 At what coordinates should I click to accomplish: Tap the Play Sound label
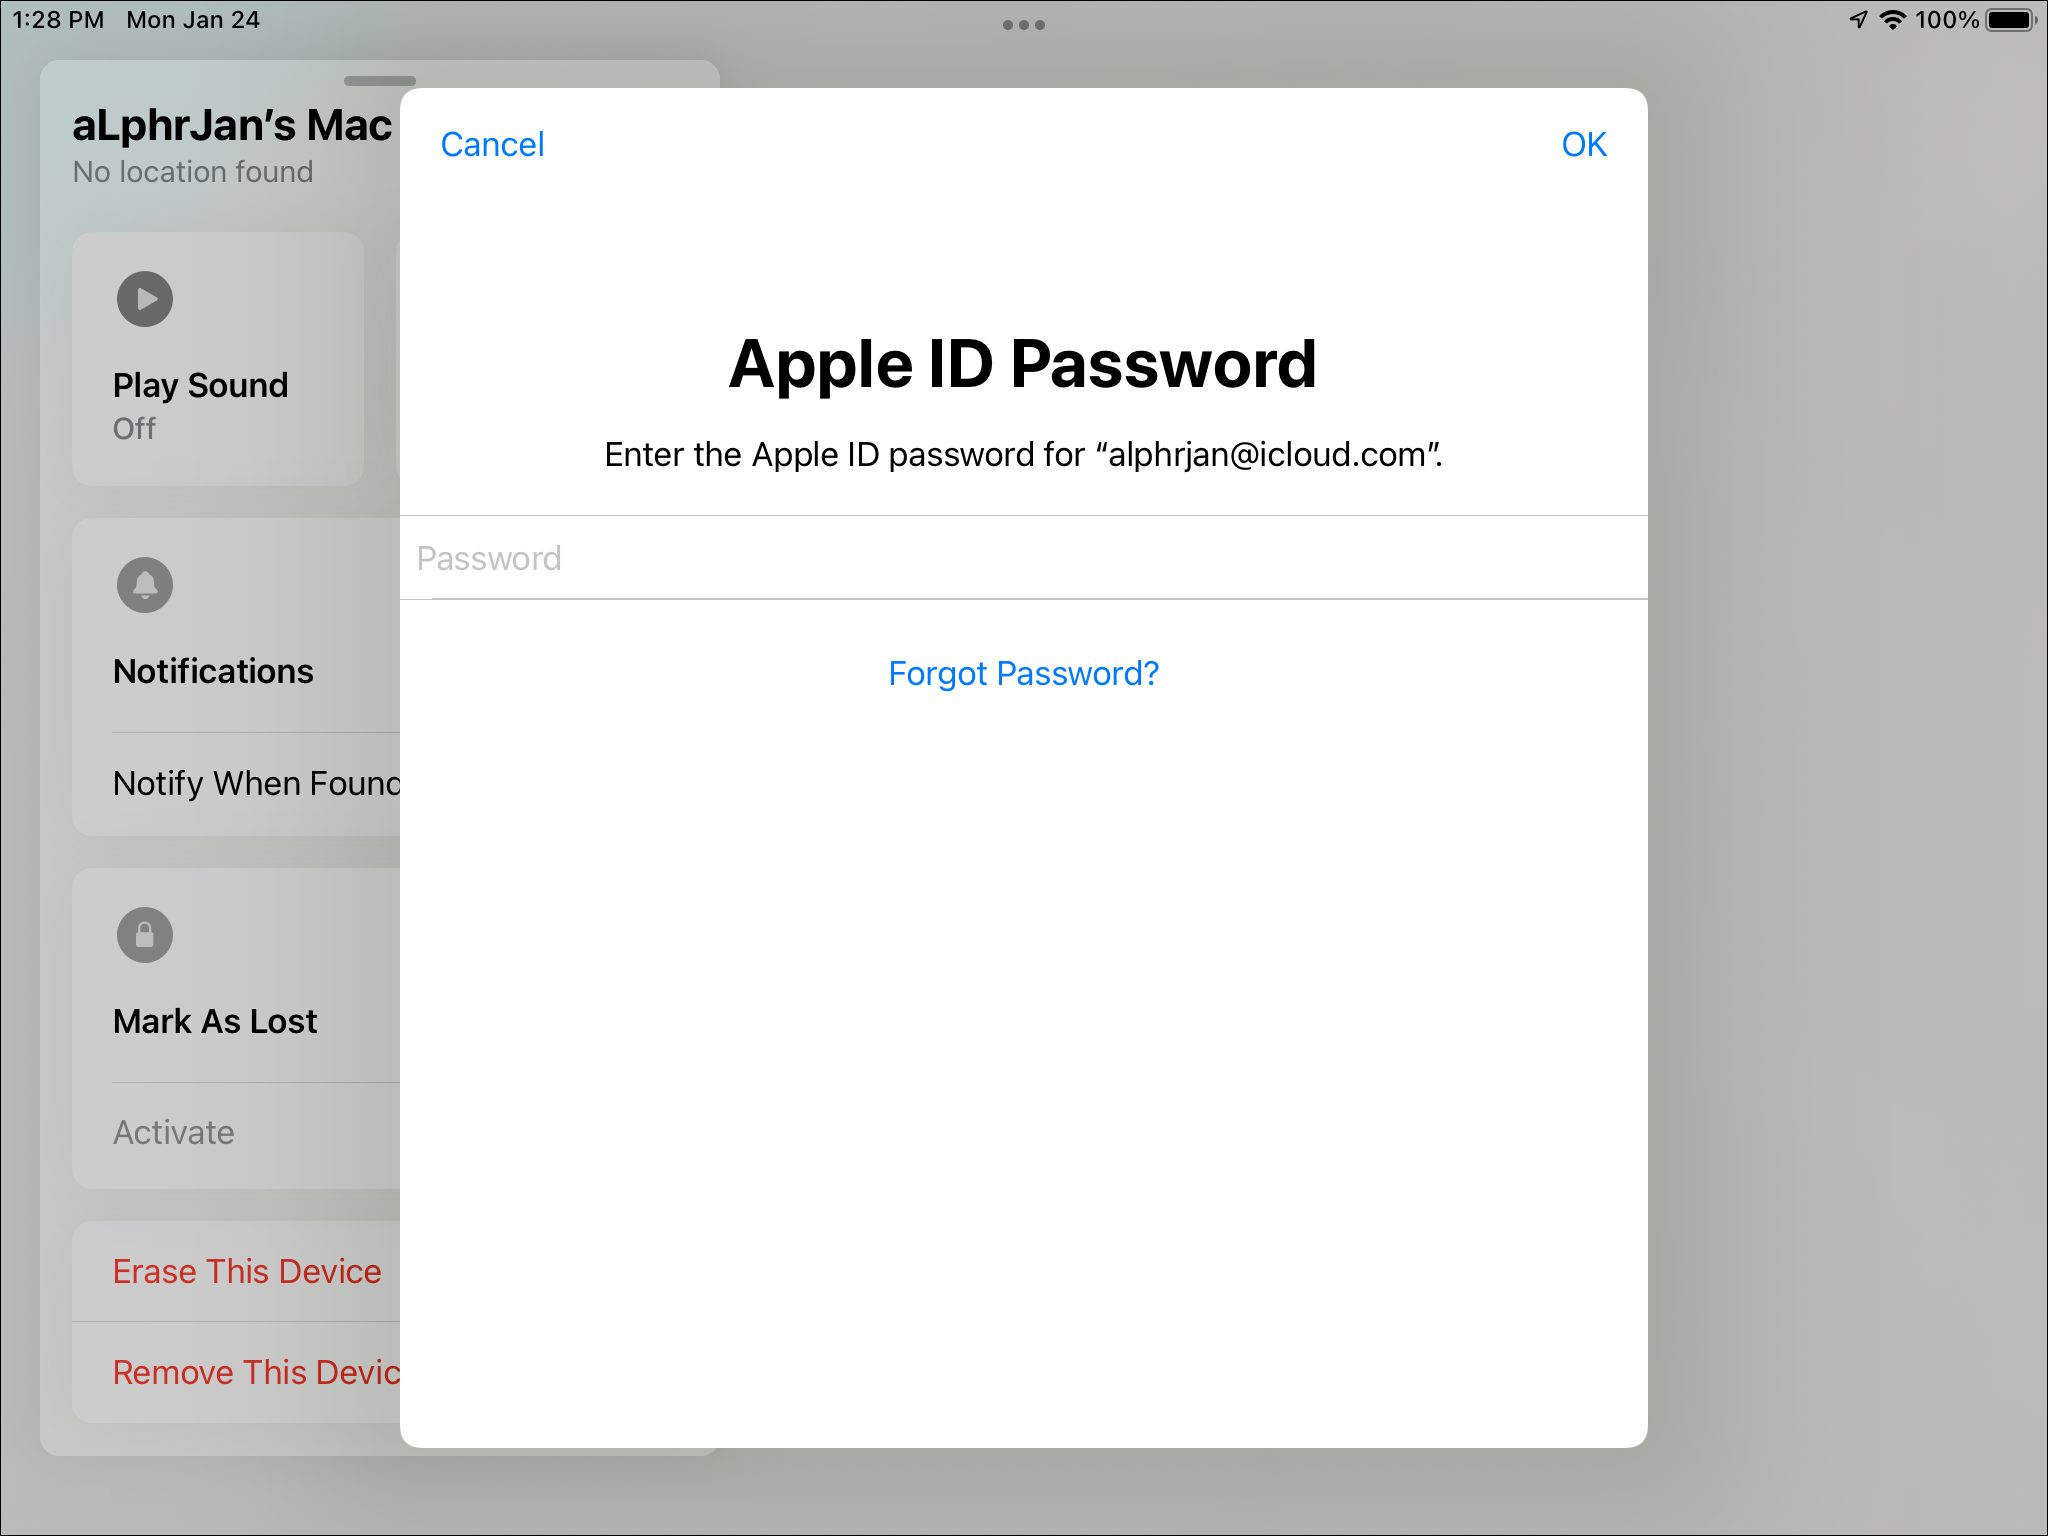pyautogui.click(x=200, y=385)
